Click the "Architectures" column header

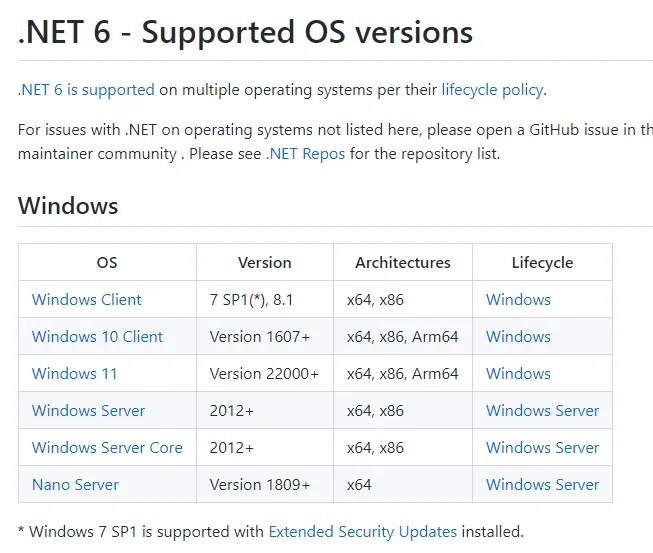tap(403, 262)
